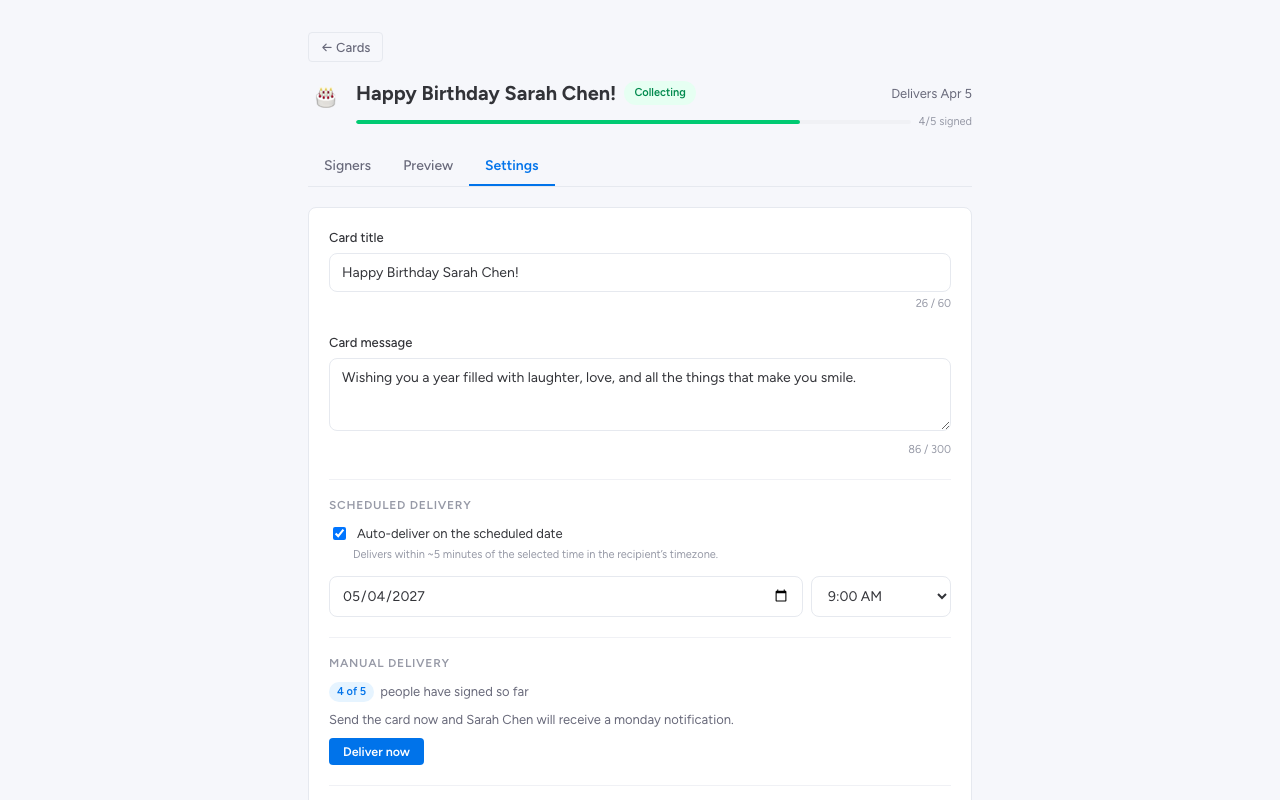The width and height of the screenshot is (1280, 800).
Task: Click the 'Delivers within ~5 minutes' hint text
Action: click(535, 554)
